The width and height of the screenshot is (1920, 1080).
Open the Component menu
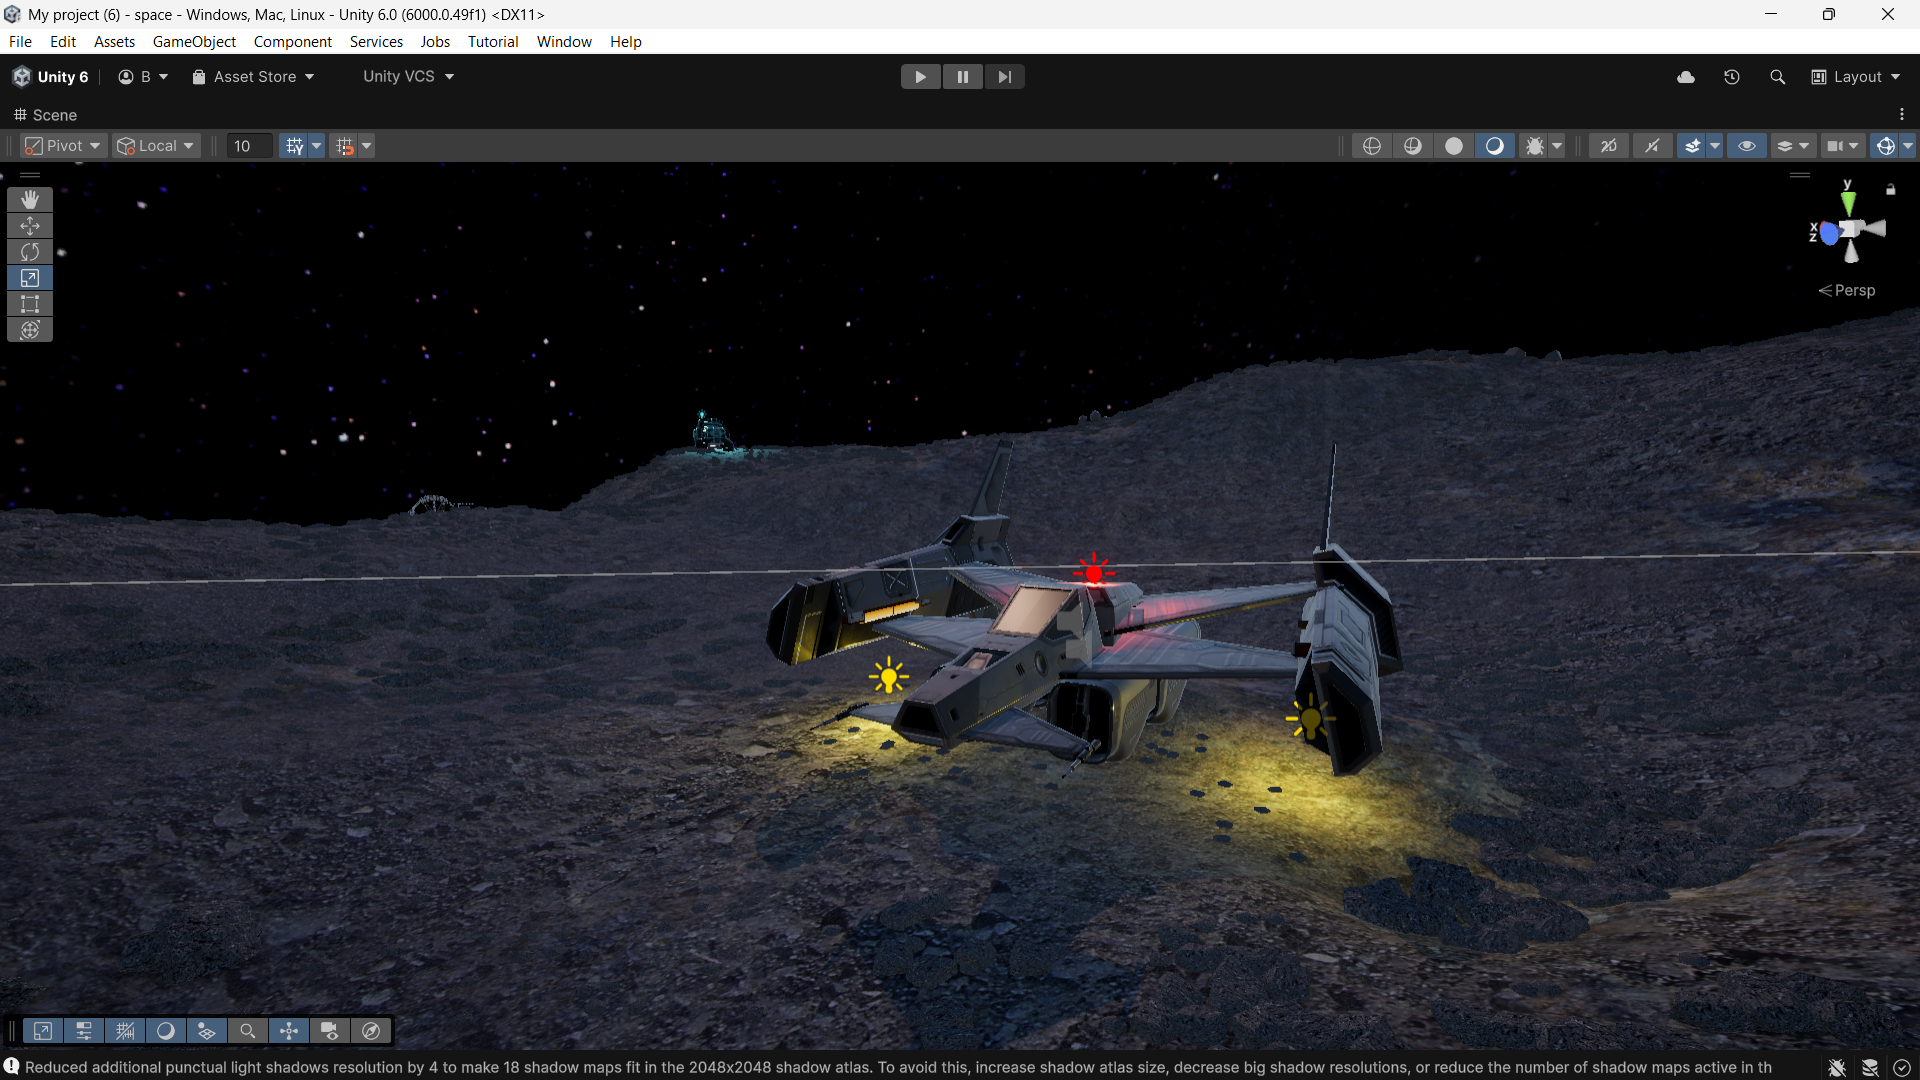[x=292, y=42]
